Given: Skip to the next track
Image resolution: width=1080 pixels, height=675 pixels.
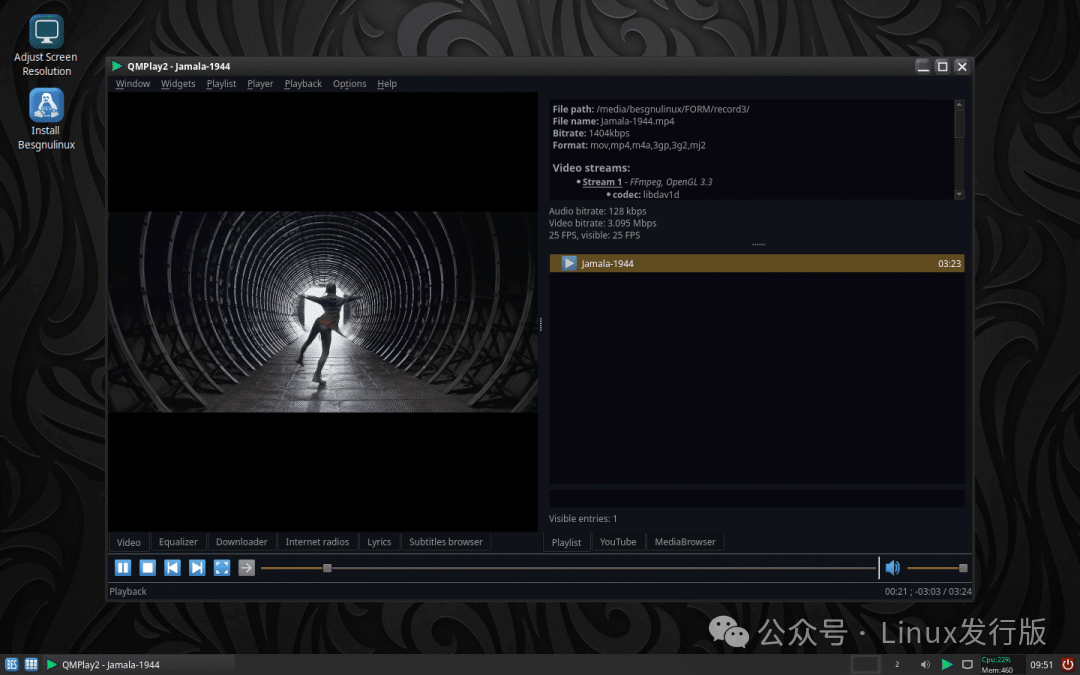Looking at the screenshot, I should tap(197, 567).
